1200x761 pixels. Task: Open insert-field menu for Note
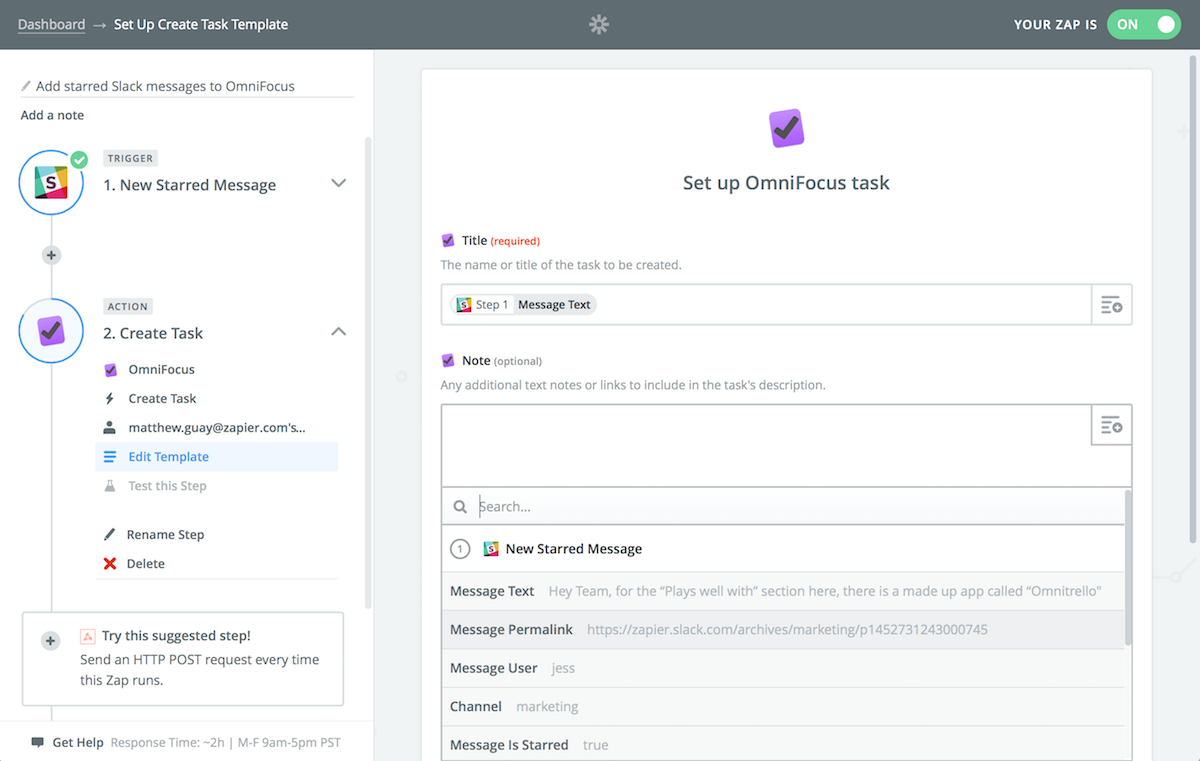click(1112, 425)
